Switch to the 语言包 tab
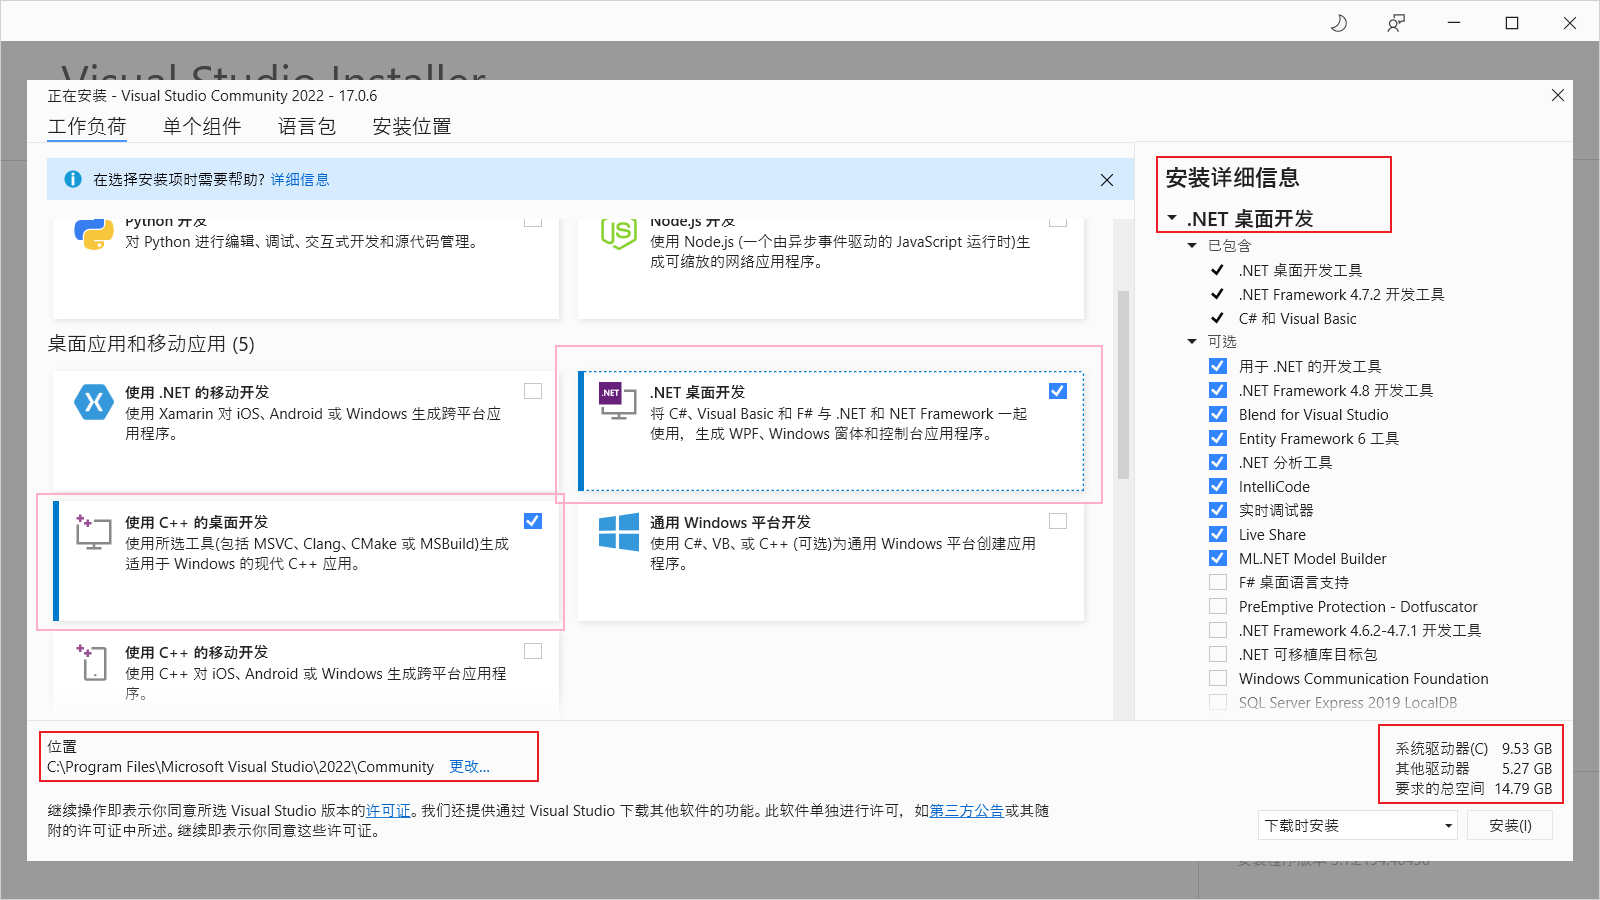 pyautogui.click(x=307, y=127)
